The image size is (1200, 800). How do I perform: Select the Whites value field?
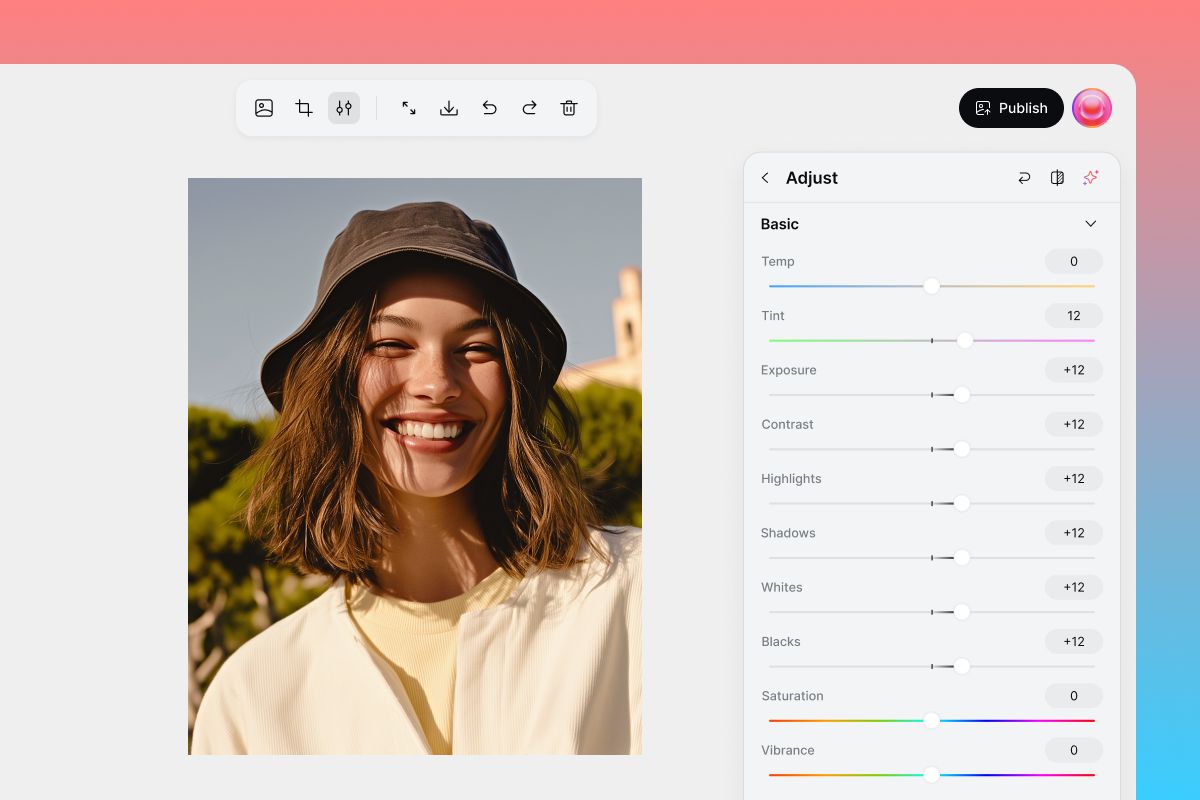[1074, 587]
